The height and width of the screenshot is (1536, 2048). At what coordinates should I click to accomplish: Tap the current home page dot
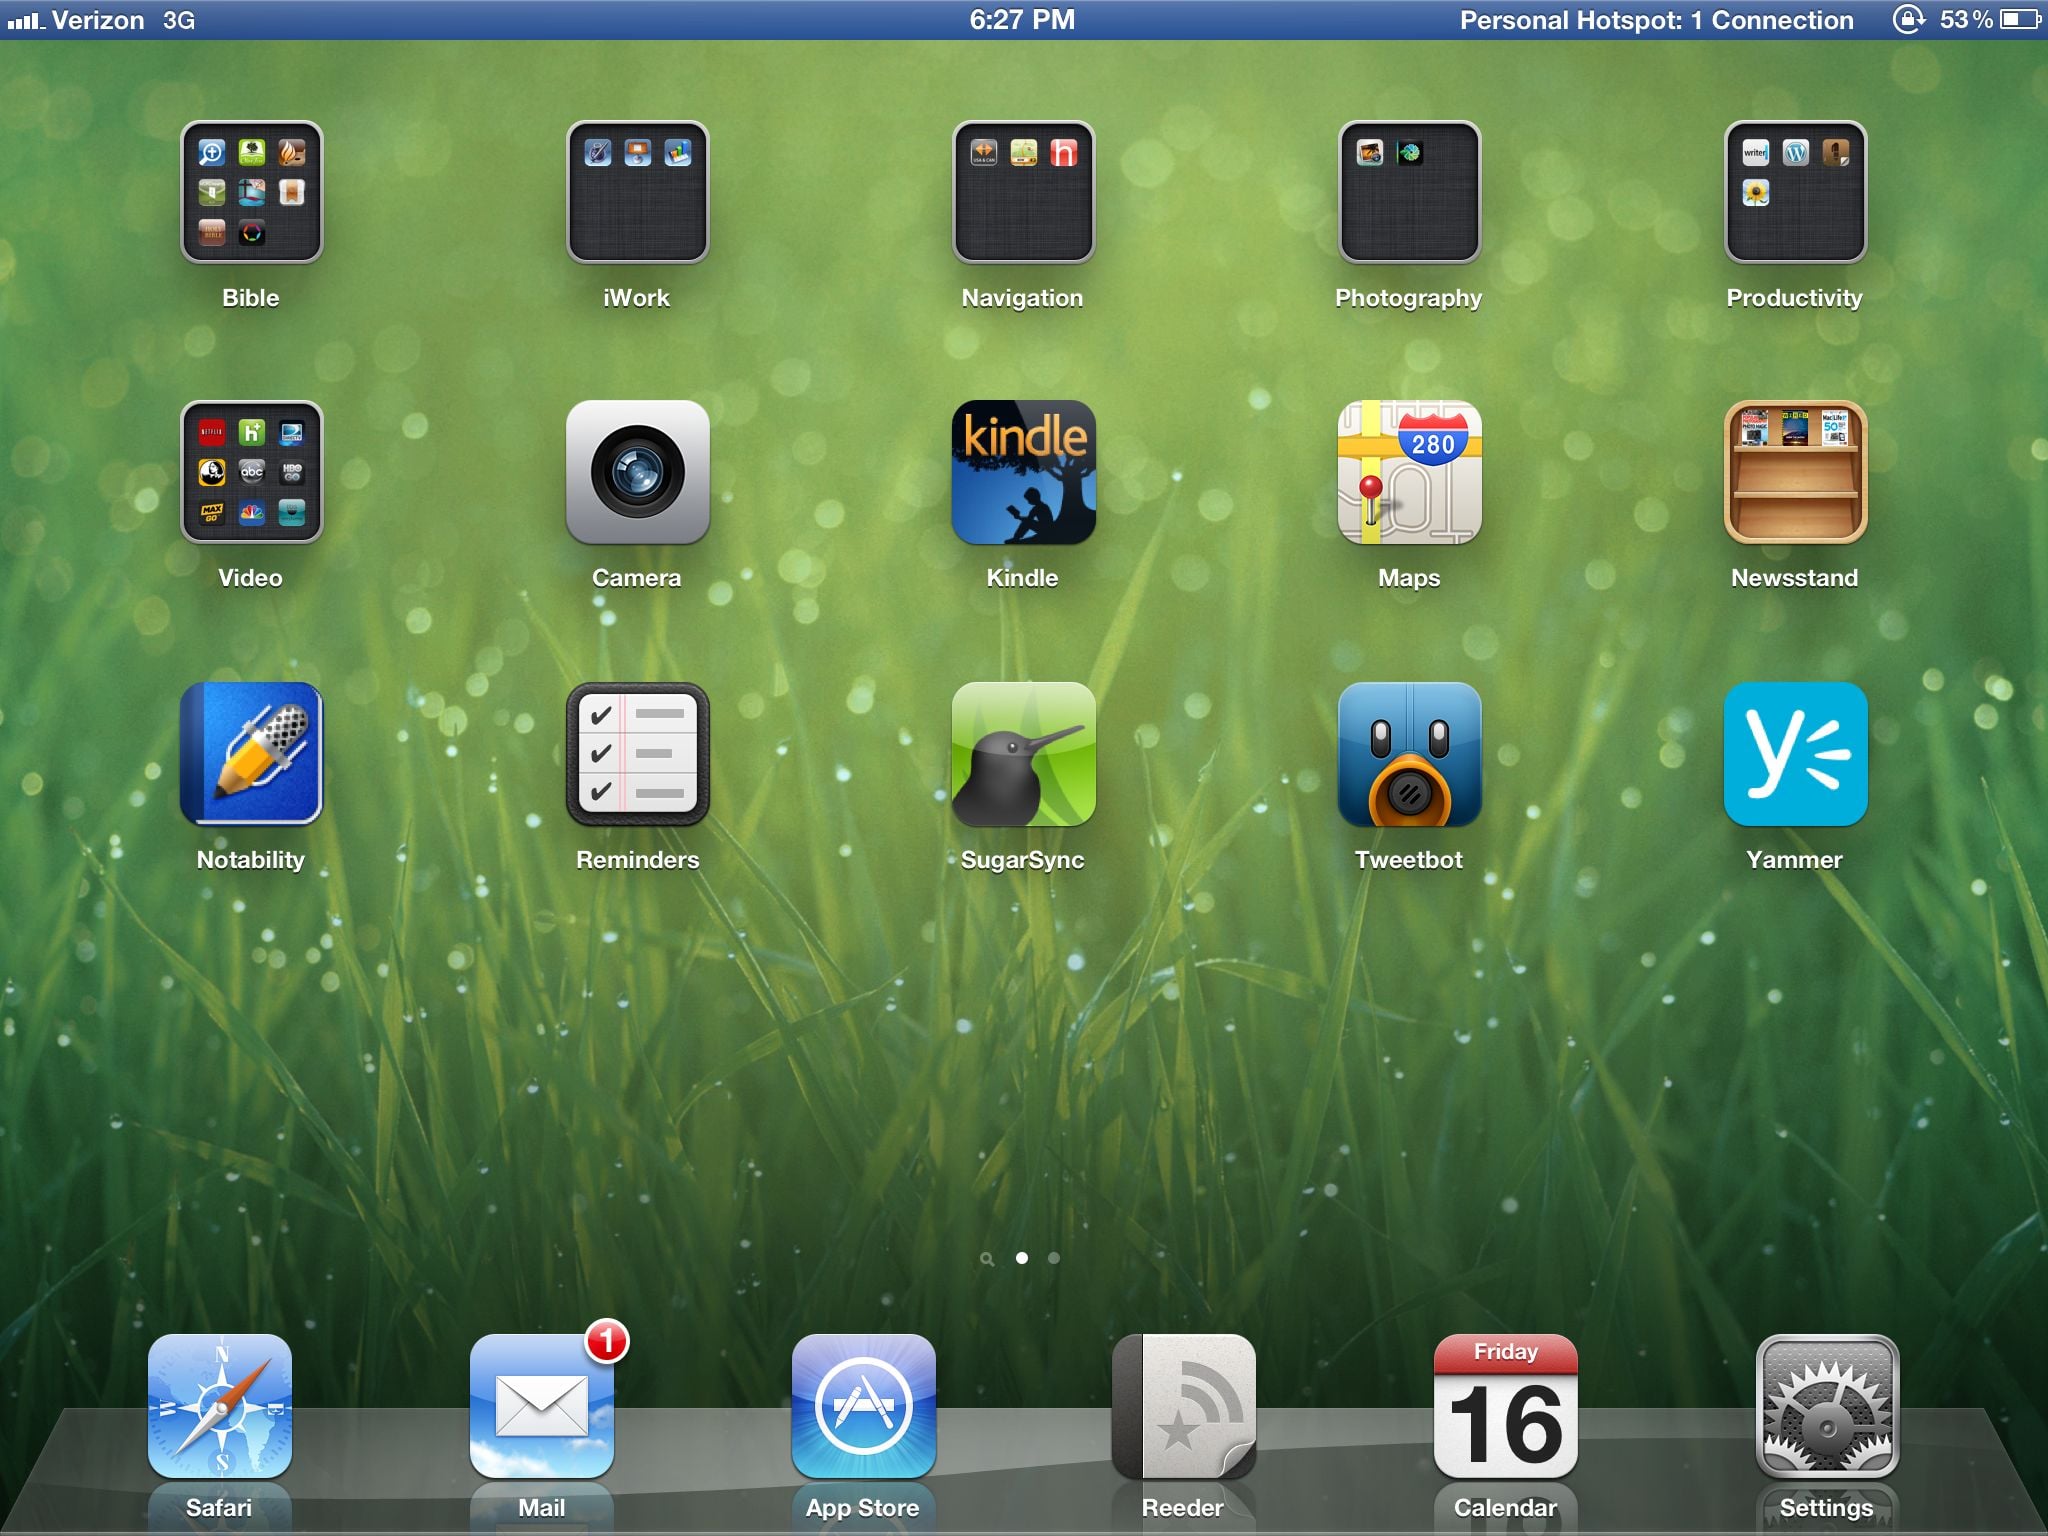[1021, 1258]
